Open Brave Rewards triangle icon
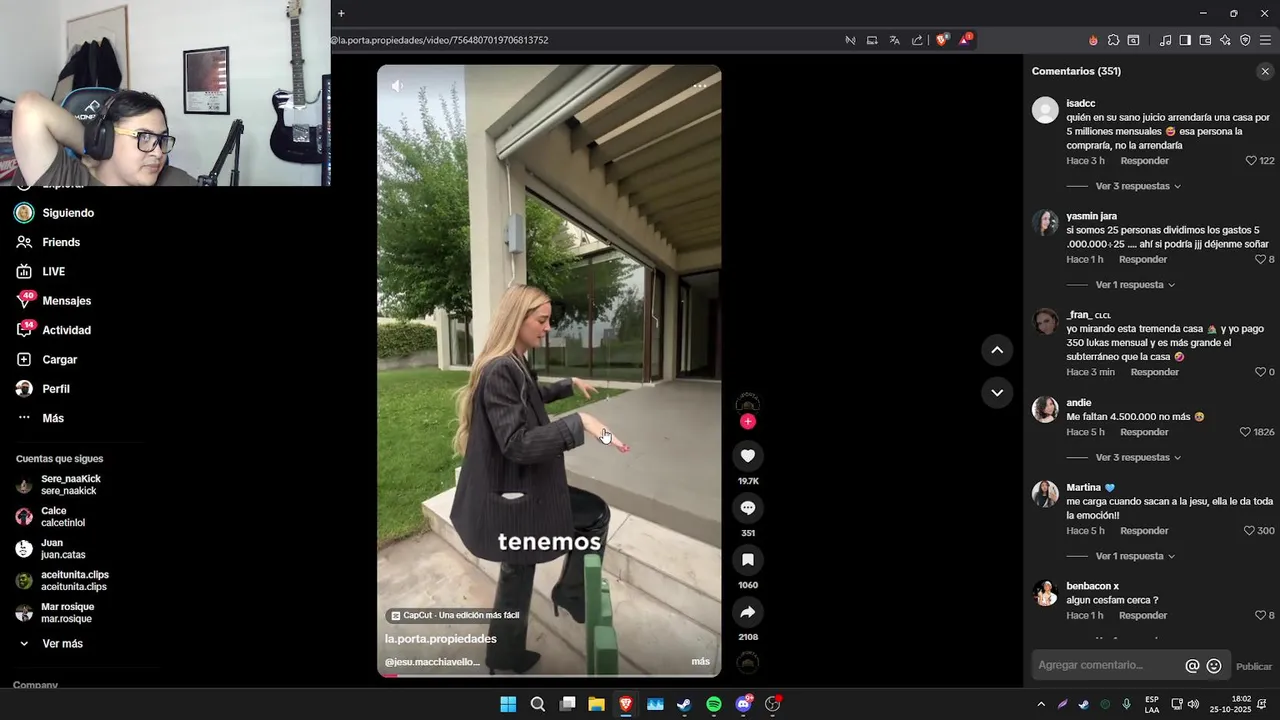Image resolution: width=1280 pixels, height=720 pixels. (965, 40)
